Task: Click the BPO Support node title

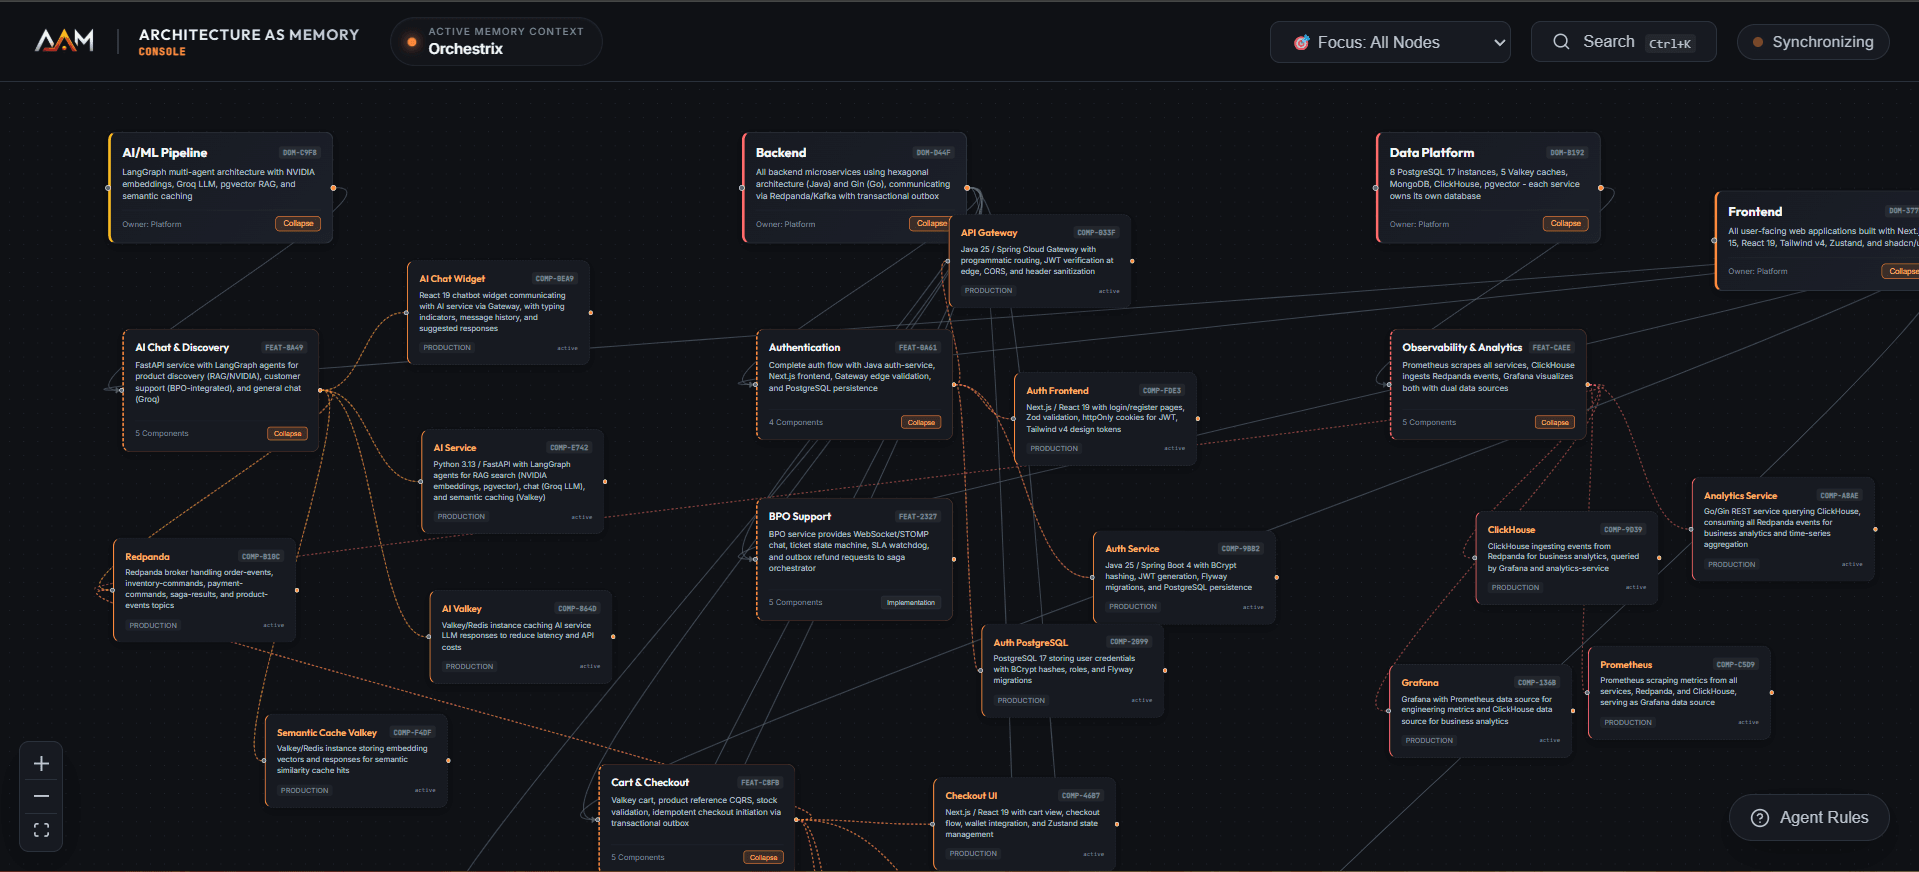Action: coord(800,517)
